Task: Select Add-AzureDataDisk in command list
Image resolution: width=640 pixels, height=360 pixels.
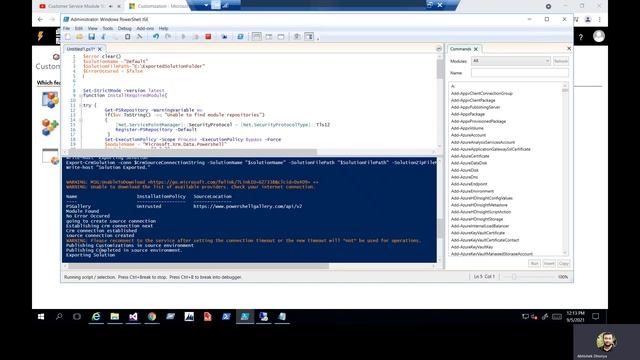Action: pos(469,163)
